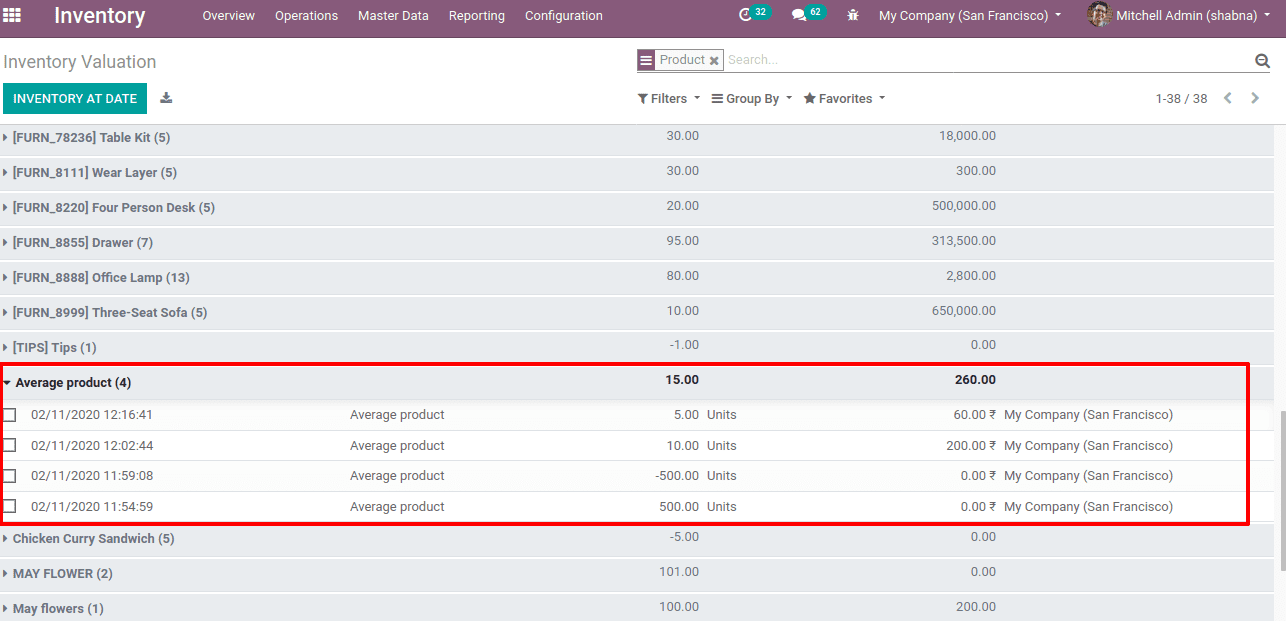Open the apps grid menu icon
Viewport: 1286px width, 621px height.
pos(12,15)
